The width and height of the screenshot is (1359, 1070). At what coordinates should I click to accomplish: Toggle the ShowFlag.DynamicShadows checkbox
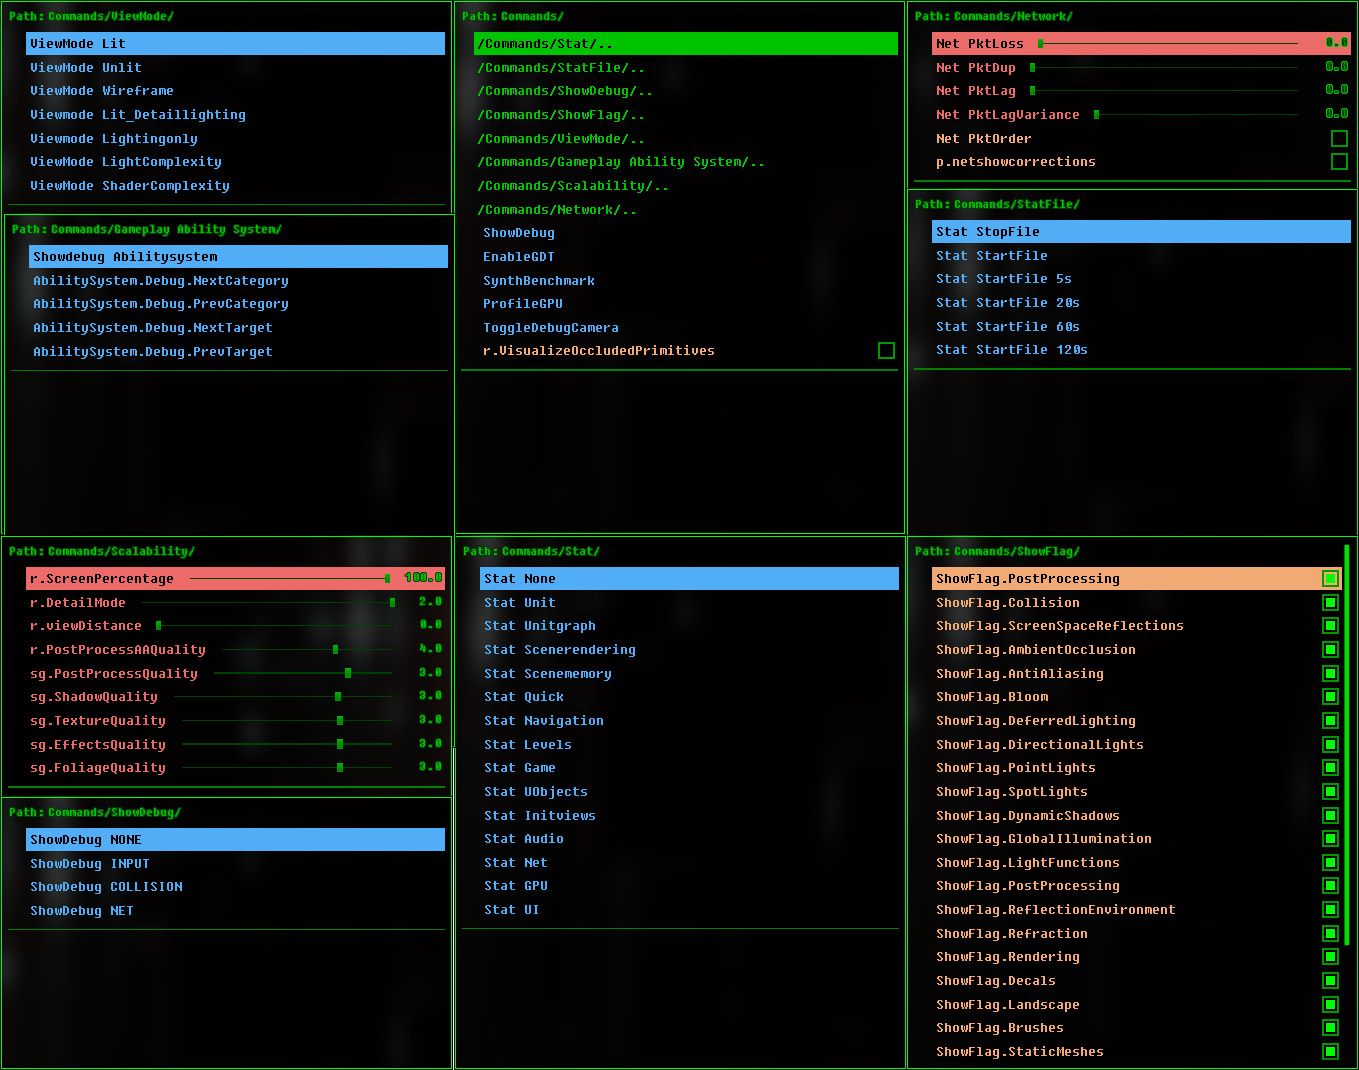tap(1330, 815)
